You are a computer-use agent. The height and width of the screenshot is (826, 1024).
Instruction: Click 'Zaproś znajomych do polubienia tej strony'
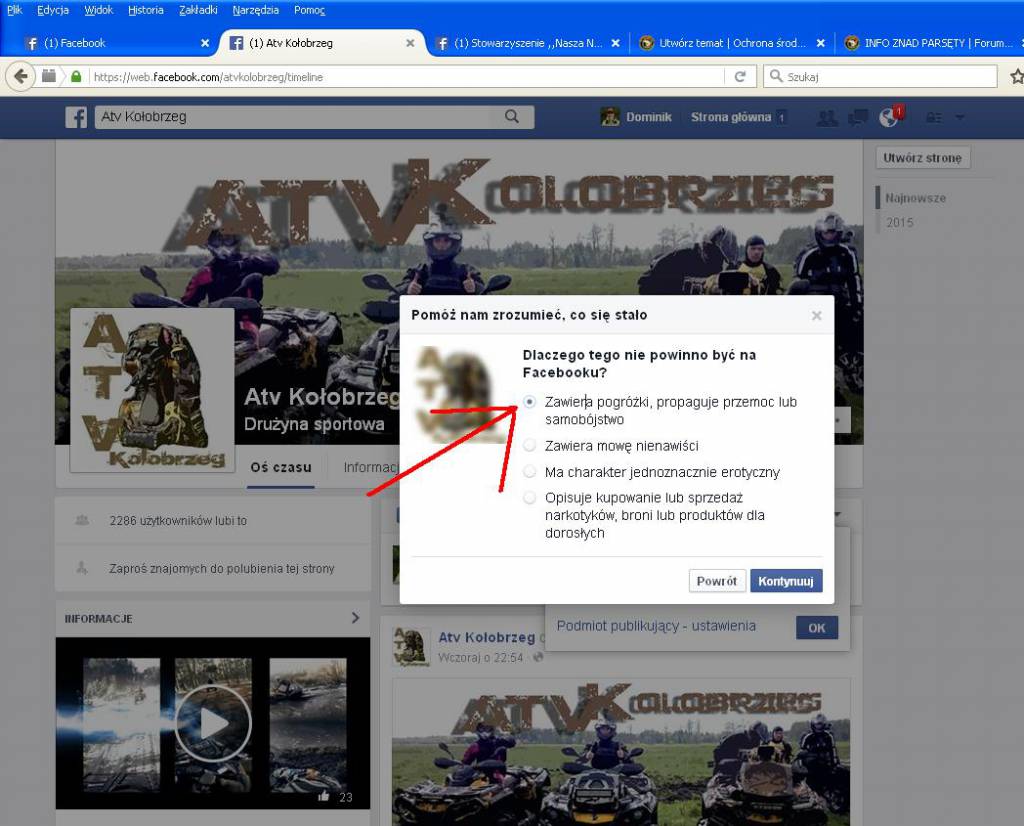click(213, 568)
